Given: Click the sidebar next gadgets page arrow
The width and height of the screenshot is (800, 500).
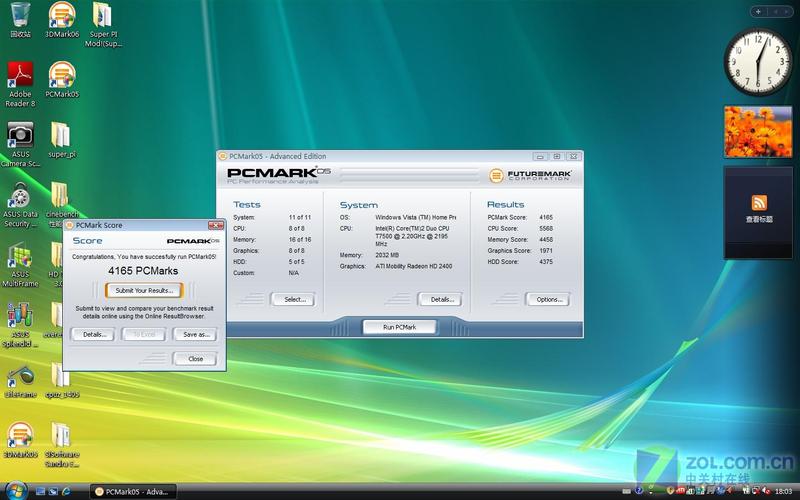Looking at the screenshot, I should pos(787,11).
